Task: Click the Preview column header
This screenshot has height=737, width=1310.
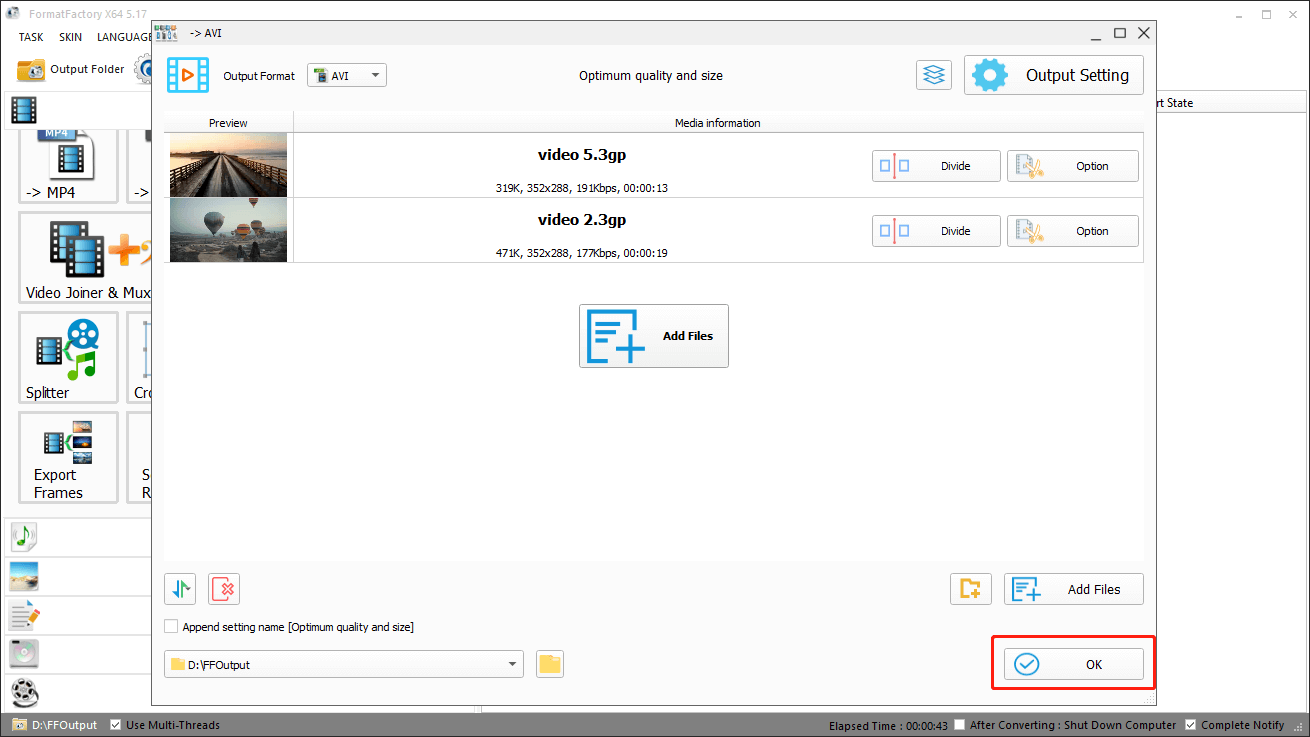Action: tap(228, 123)
